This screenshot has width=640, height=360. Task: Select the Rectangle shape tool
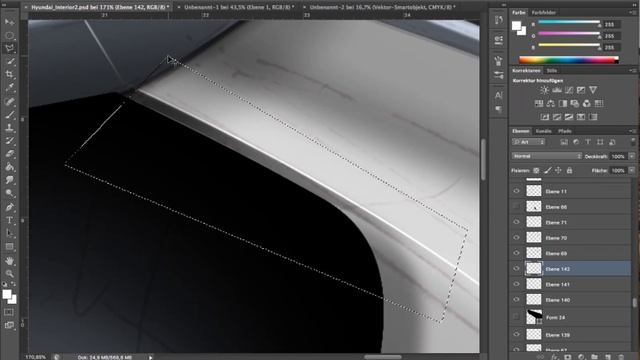pos(9,247)
